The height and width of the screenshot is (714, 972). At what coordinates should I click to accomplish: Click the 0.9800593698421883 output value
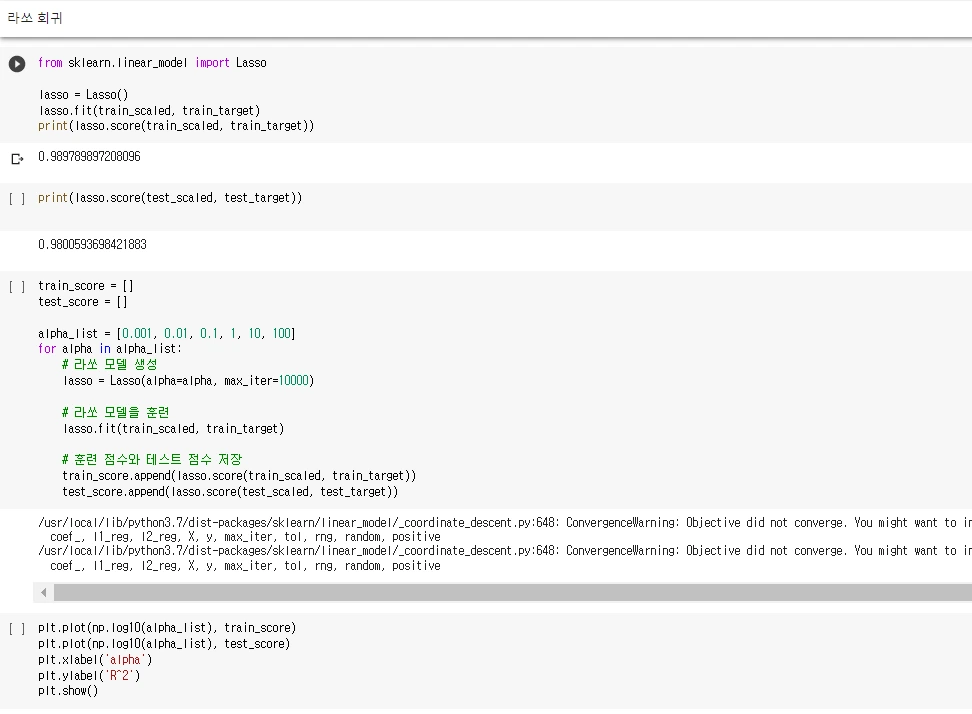92,245
